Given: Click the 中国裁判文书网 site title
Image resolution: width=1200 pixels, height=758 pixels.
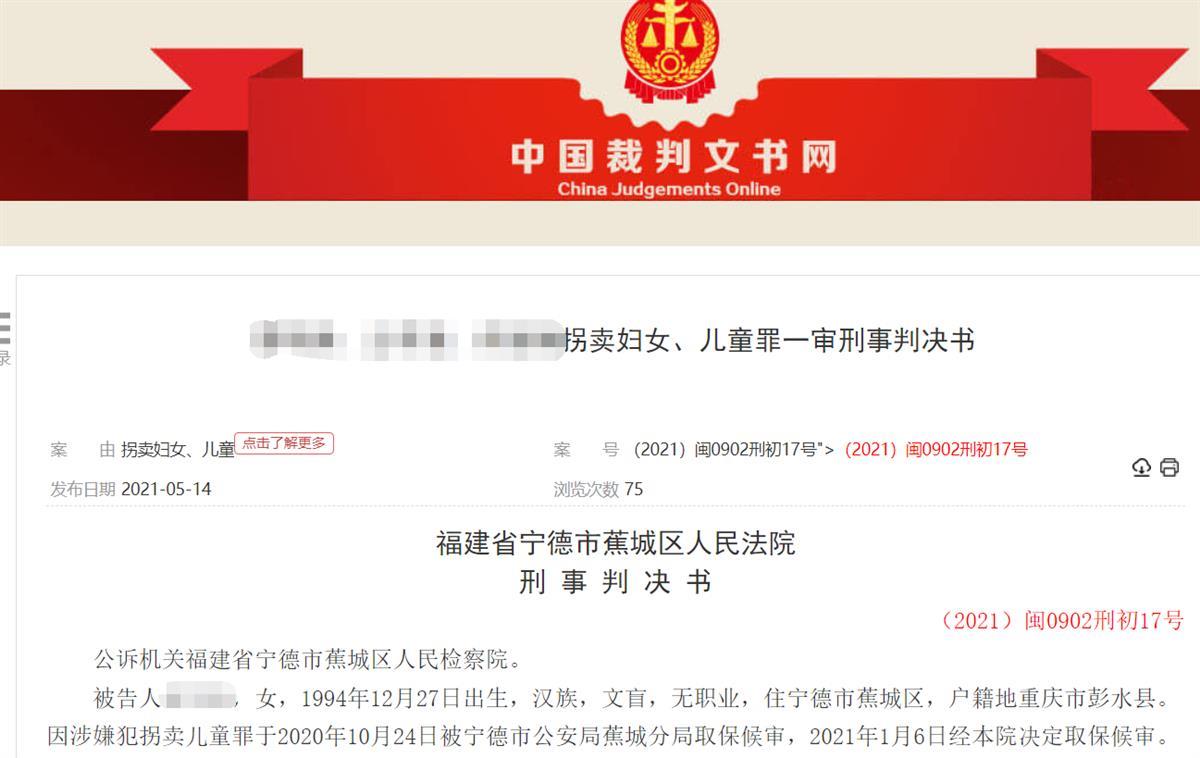Looking at the screenshot, I should [x=673, y=156].
